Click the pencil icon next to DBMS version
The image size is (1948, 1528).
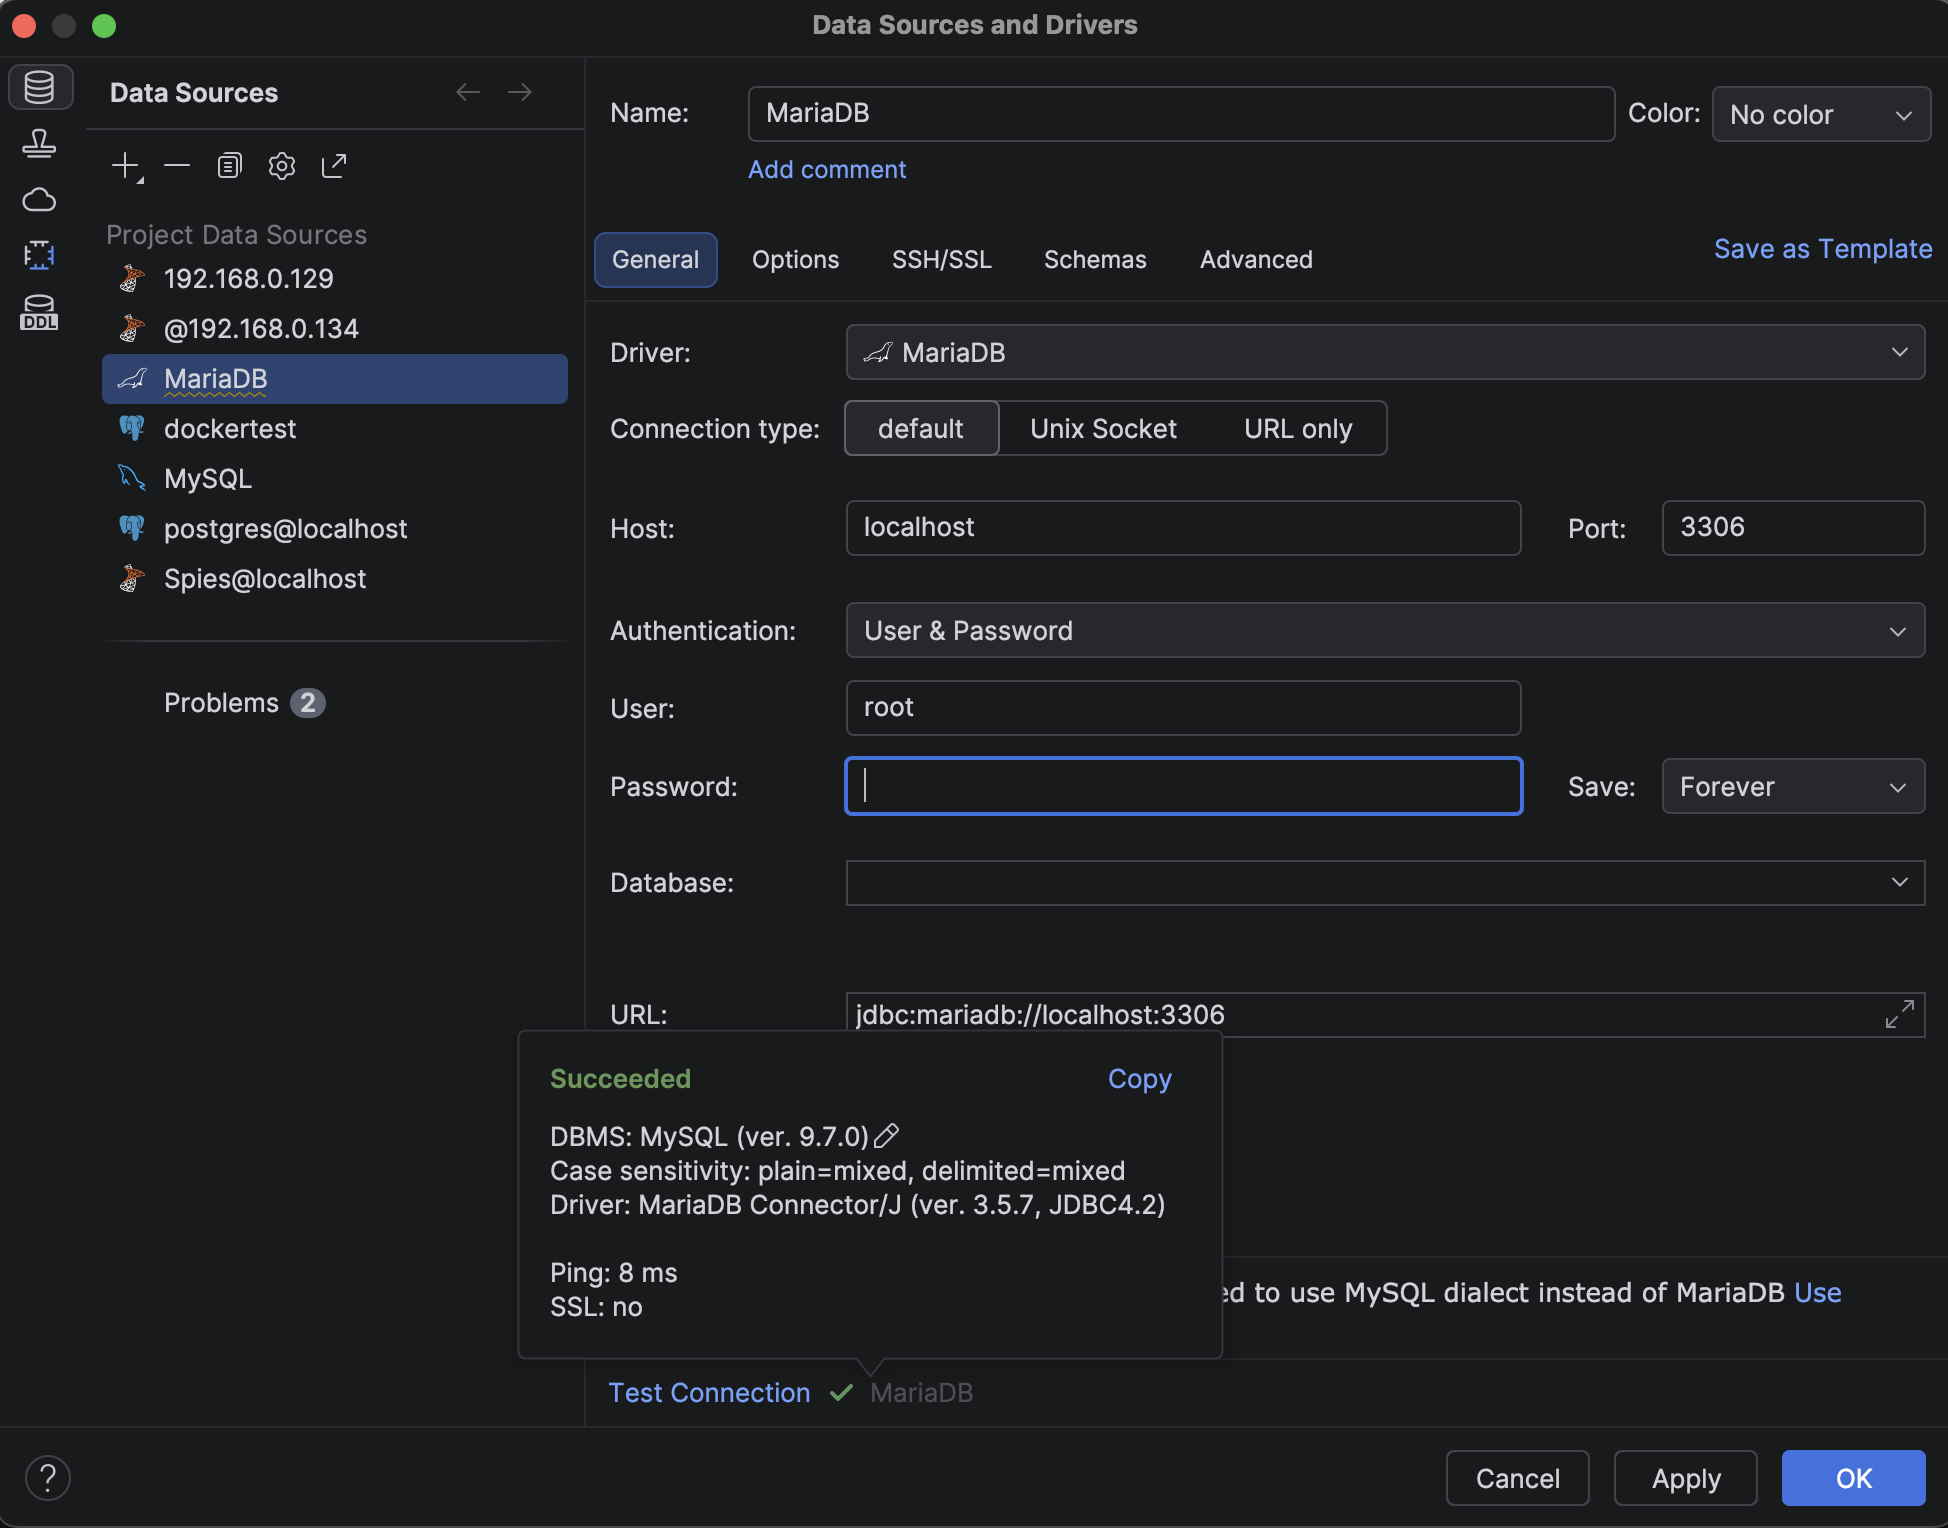(x=887, y=1136)
